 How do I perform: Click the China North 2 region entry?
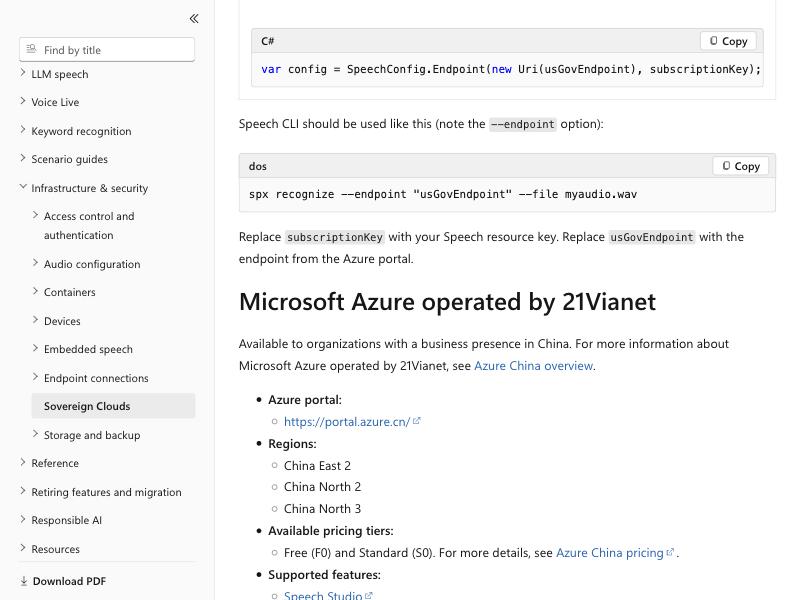tap(322, 487)
